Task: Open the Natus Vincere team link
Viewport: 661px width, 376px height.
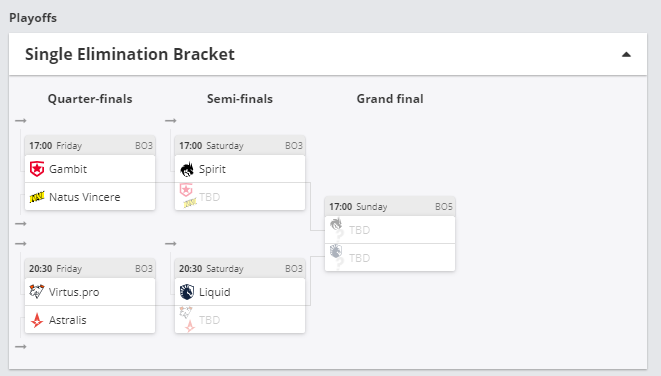Action: pos(85,197)
